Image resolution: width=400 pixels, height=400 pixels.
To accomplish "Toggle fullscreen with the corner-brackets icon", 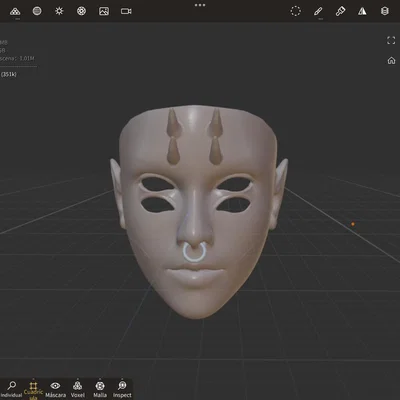I will (391, 41).
